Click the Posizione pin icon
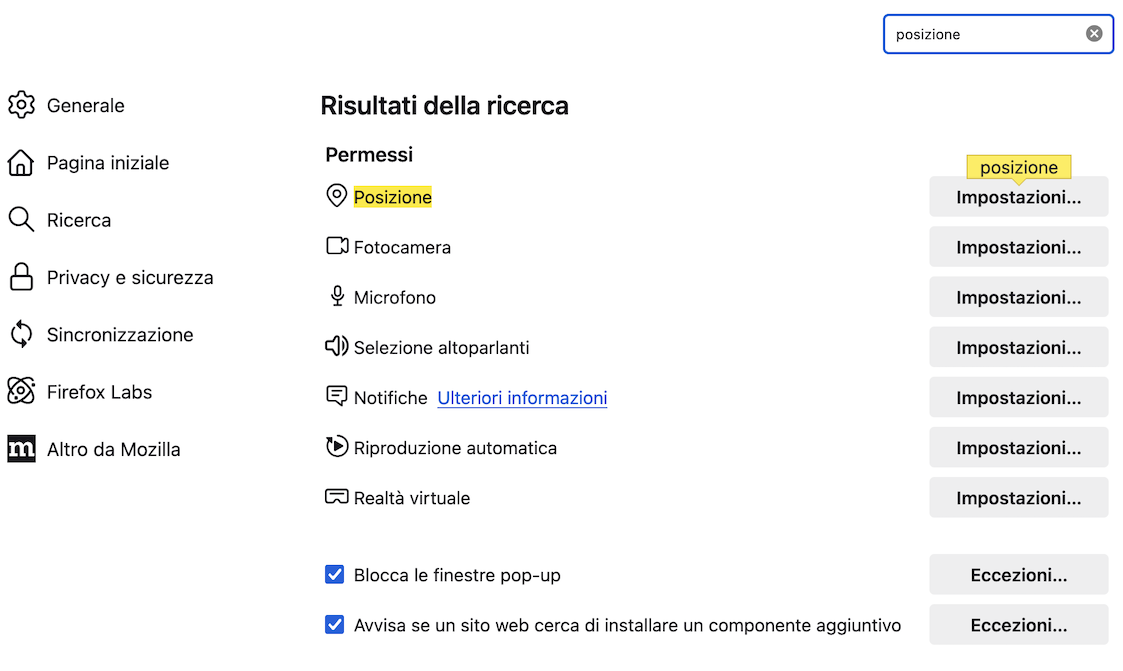The height and width of the screenshot is (671, 1123). (x=337, y=196)
